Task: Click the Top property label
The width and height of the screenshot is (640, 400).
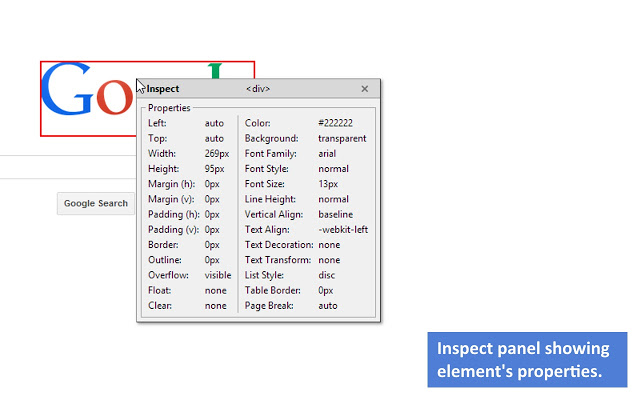Action: click(x=158, y=139)
